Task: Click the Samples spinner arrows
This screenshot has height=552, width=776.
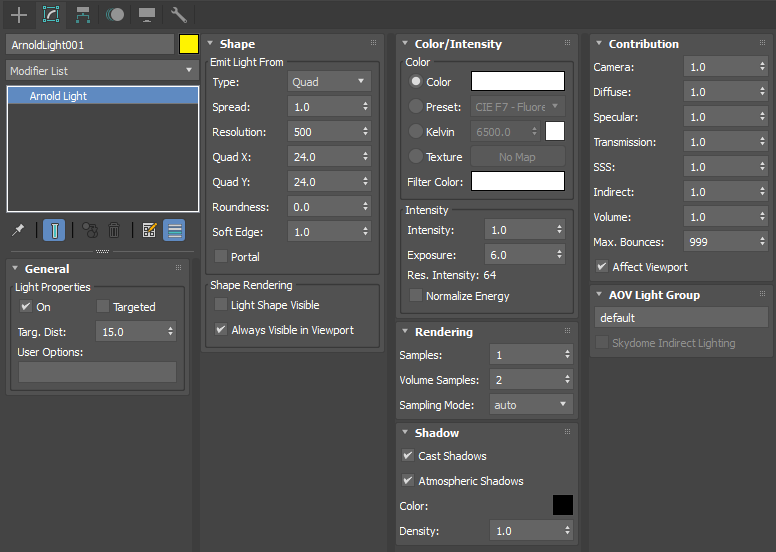Action: [567, 354]
